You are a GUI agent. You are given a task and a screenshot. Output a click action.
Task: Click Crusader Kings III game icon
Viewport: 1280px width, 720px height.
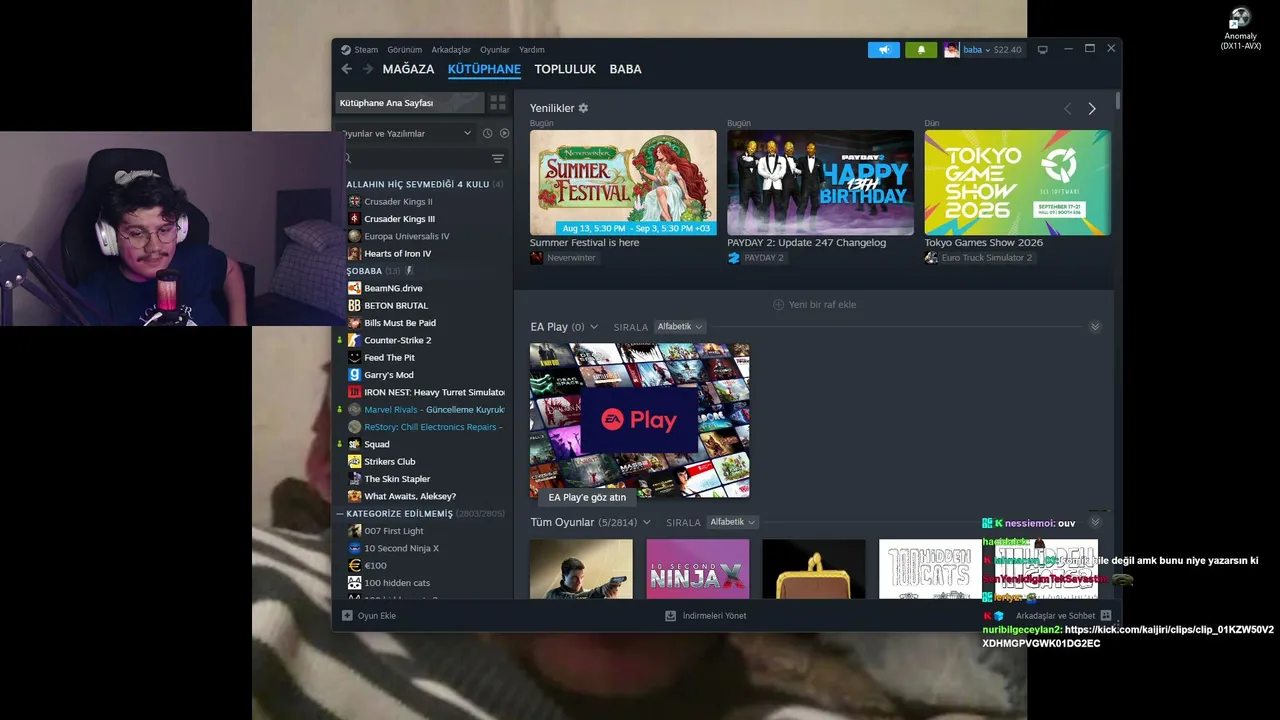pos(354,219)
